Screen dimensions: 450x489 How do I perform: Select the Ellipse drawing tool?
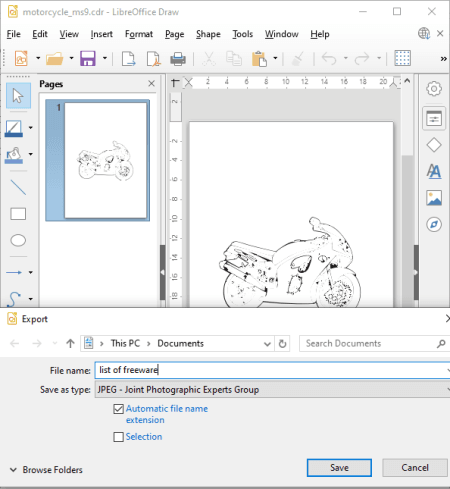(x=18, y=240)
